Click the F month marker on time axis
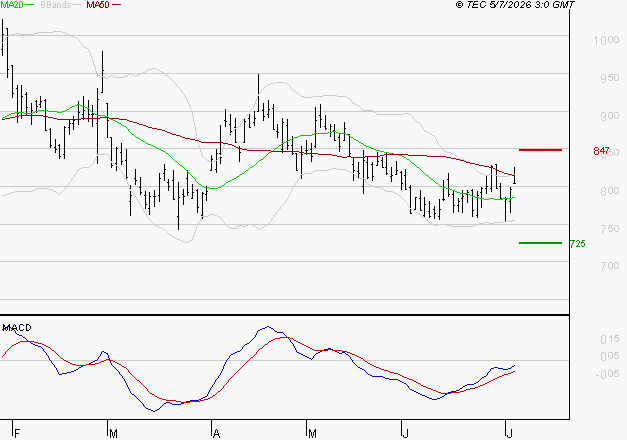Viewport: 627px width, 440px height. coord(17,433)
